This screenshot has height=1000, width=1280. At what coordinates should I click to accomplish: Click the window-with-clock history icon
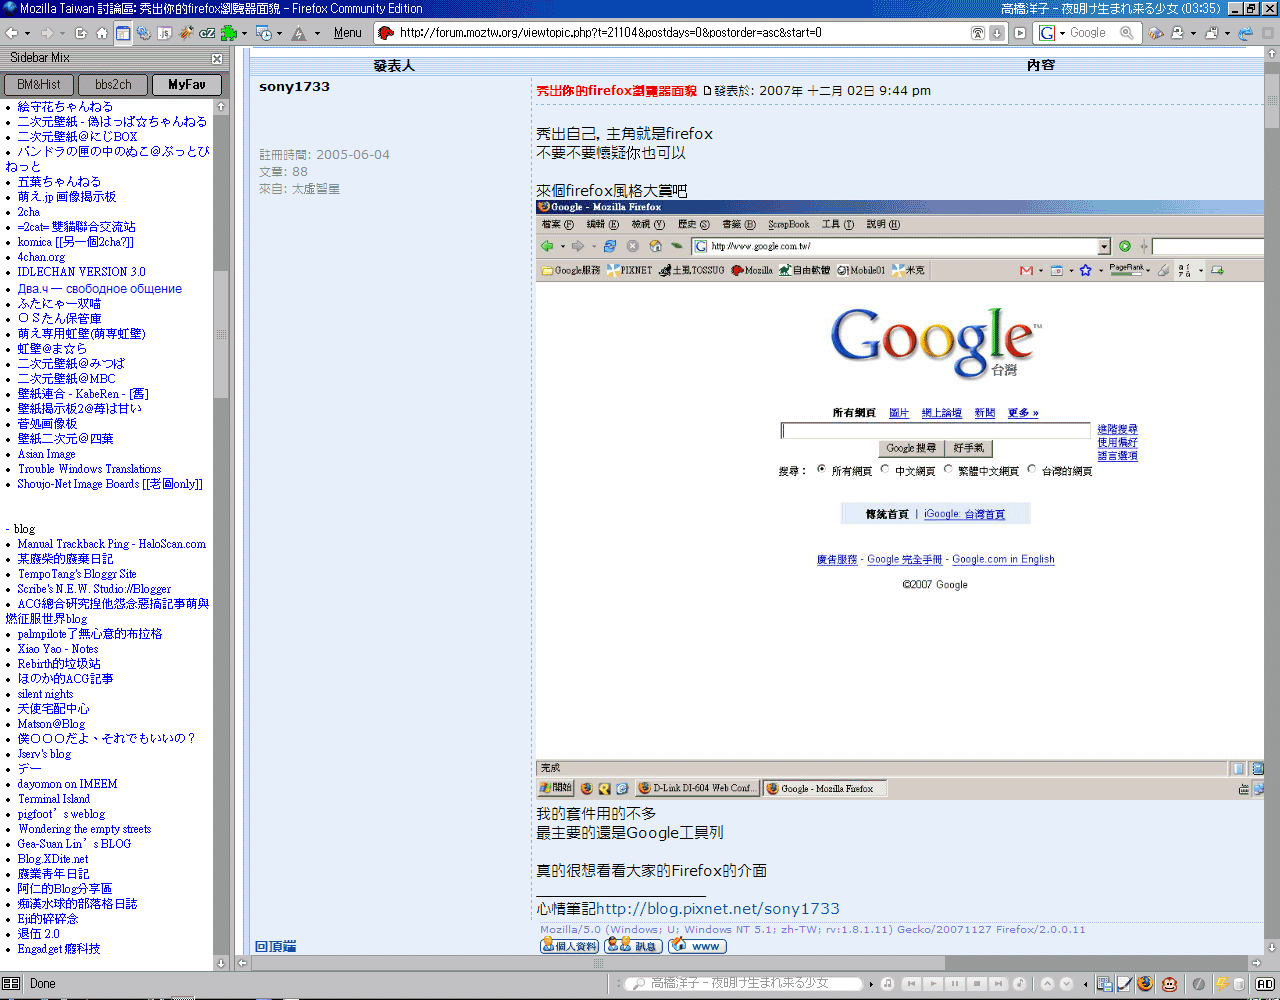264,33
